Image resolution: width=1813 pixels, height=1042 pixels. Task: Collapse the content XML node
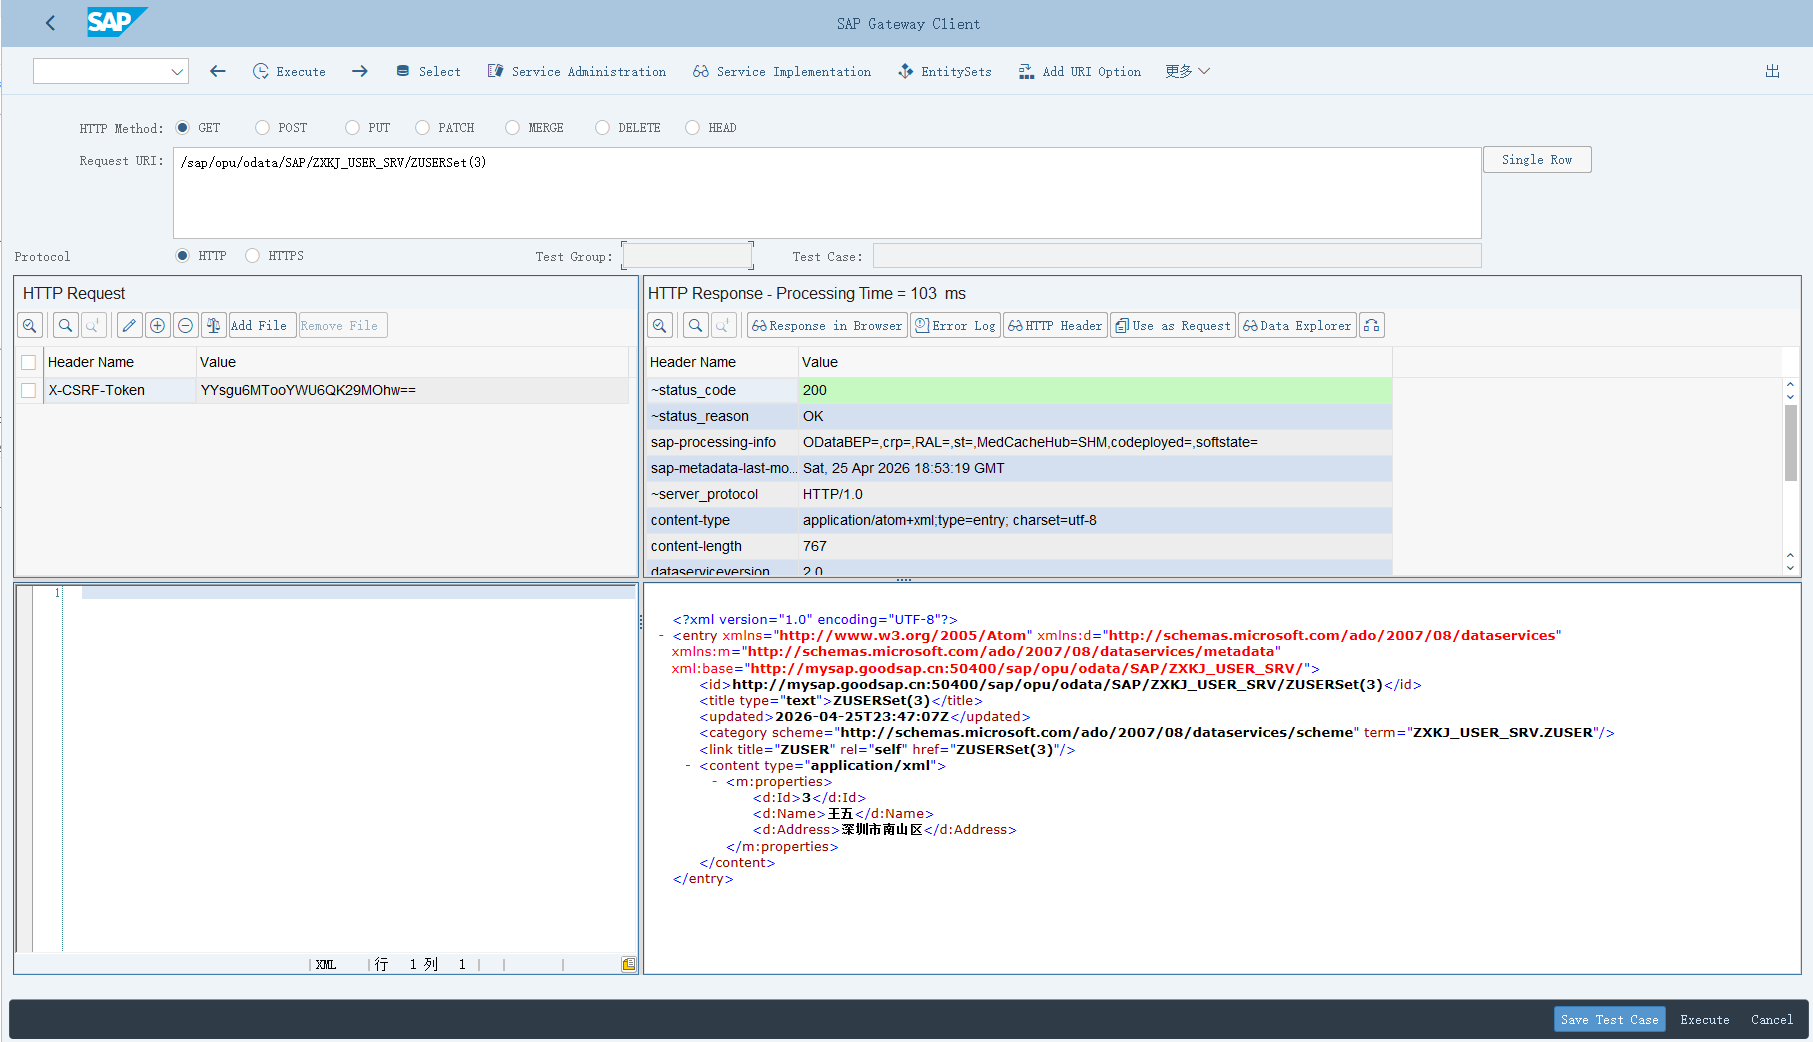(688, 766)
